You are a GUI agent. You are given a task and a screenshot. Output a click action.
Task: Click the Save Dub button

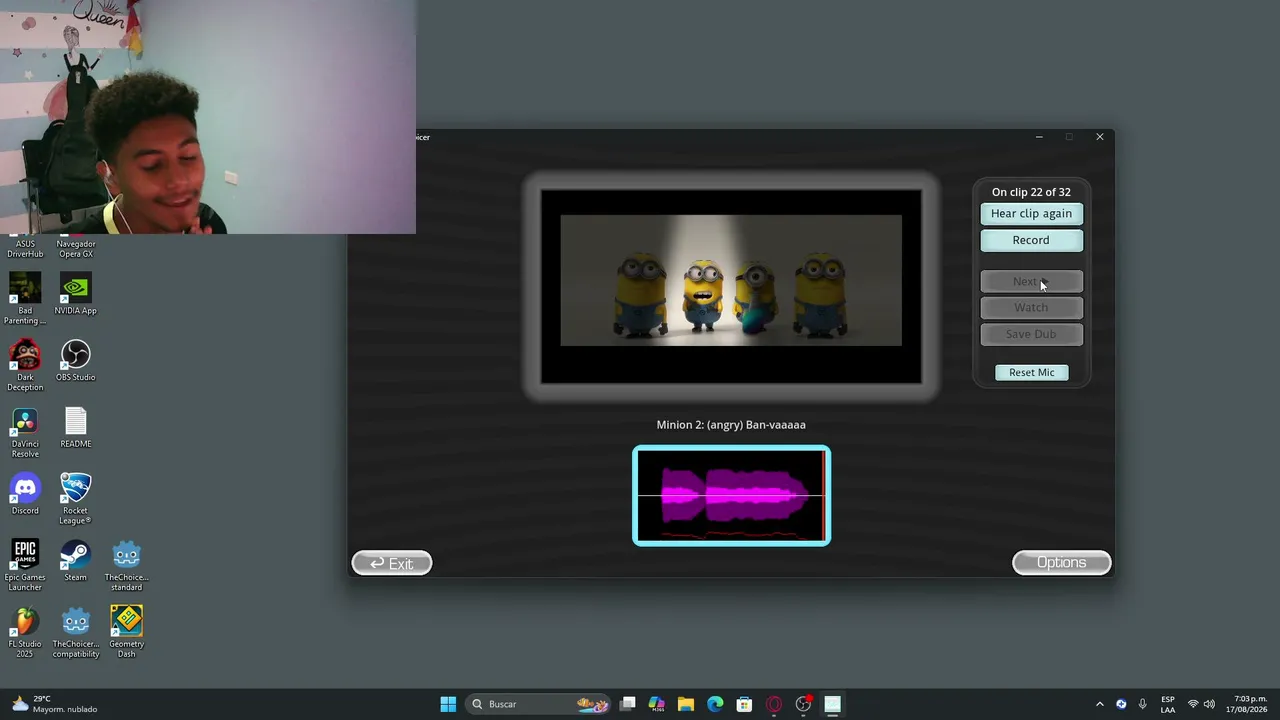tap(1031, 334)
